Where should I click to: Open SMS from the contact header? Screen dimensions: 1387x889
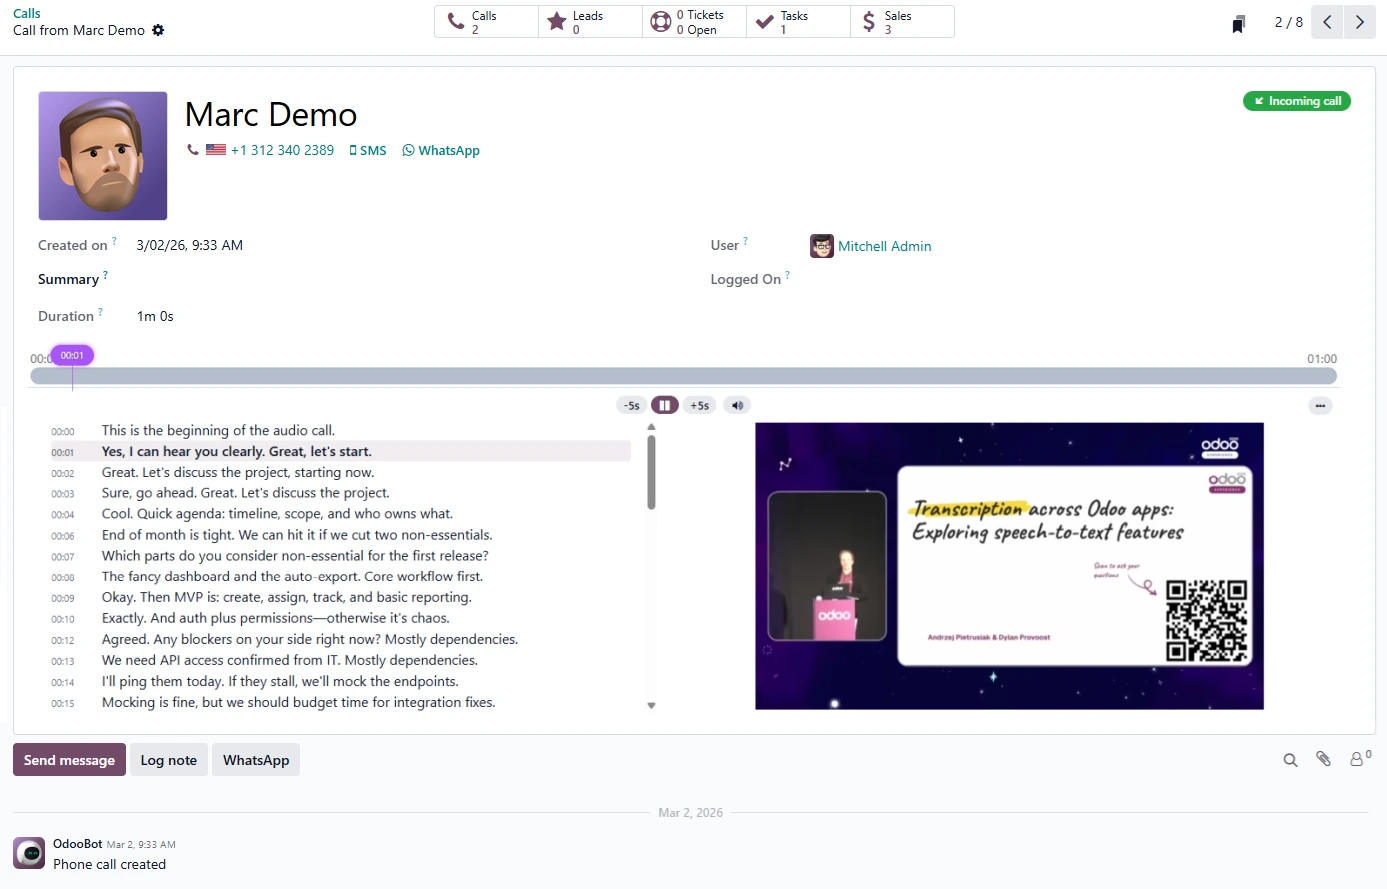pyautogui.click(x=368, y=150)
